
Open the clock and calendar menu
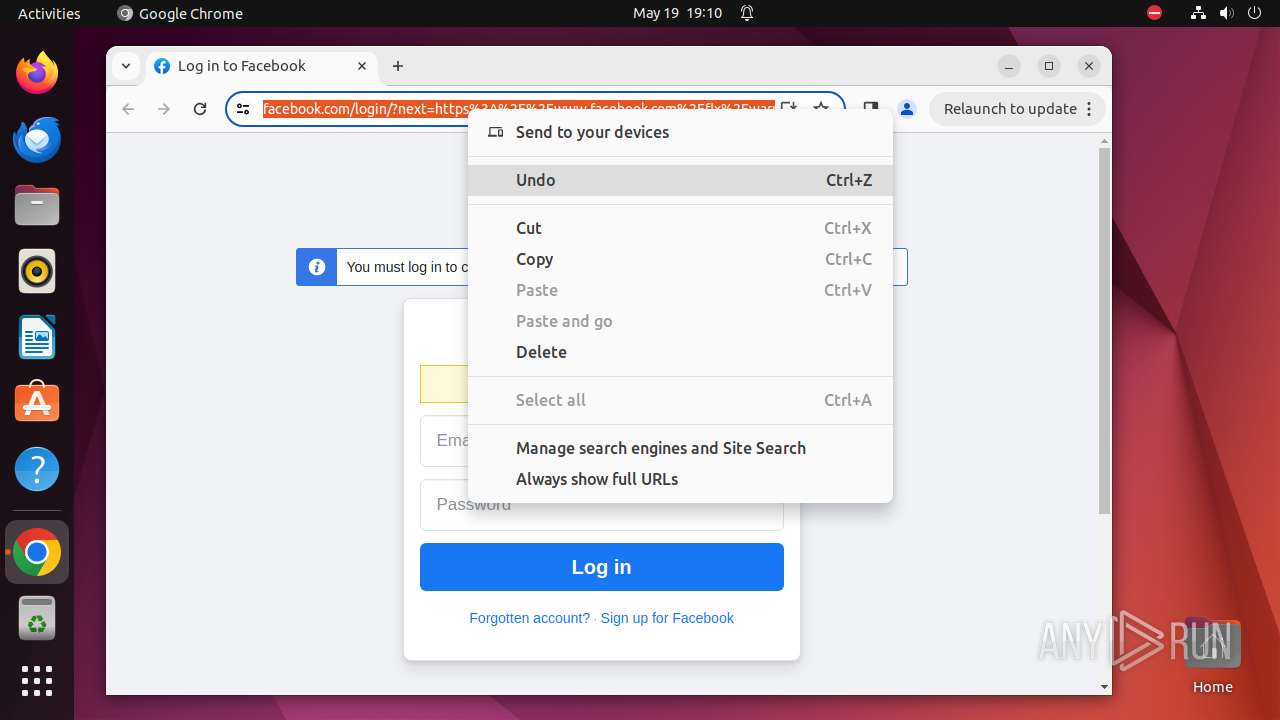click(x=677, y=13)
